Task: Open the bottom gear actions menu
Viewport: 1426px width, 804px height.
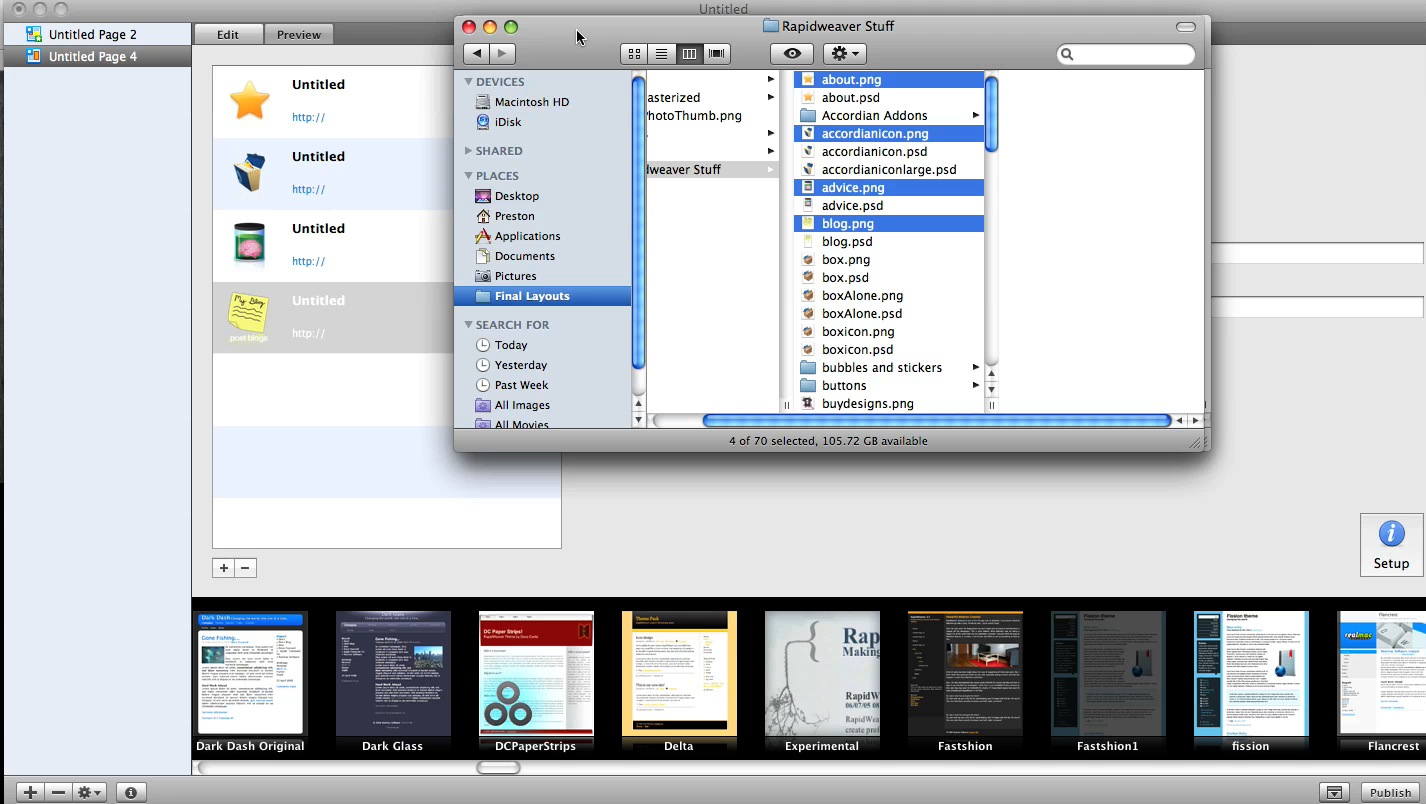Action: pos(89,793)
